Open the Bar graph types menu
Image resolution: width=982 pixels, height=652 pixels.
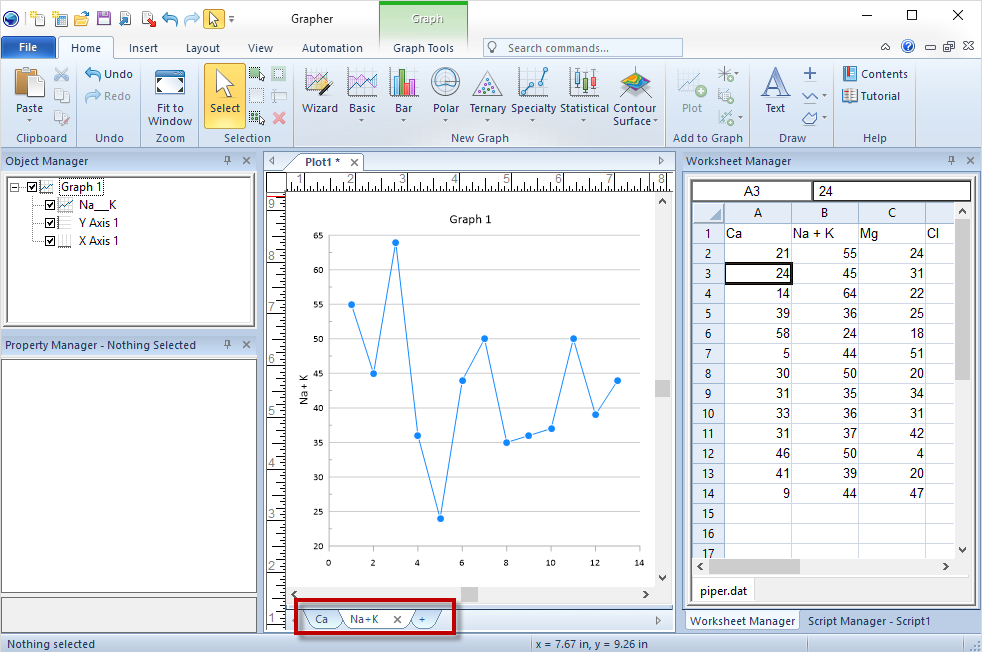(x=403, y=91)
